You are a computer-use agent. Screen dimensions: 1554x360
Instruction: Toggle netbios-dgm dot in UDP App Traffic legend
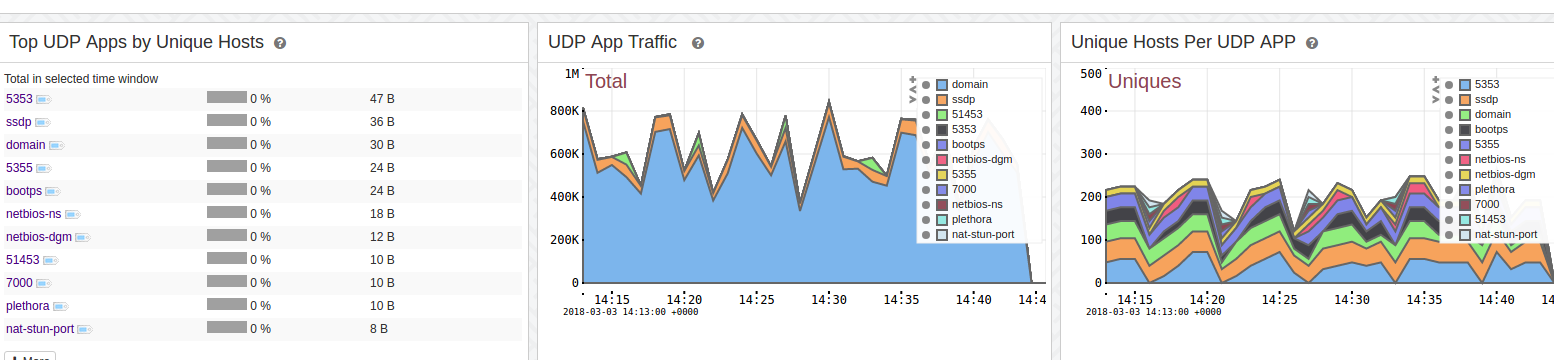point(926,160)
